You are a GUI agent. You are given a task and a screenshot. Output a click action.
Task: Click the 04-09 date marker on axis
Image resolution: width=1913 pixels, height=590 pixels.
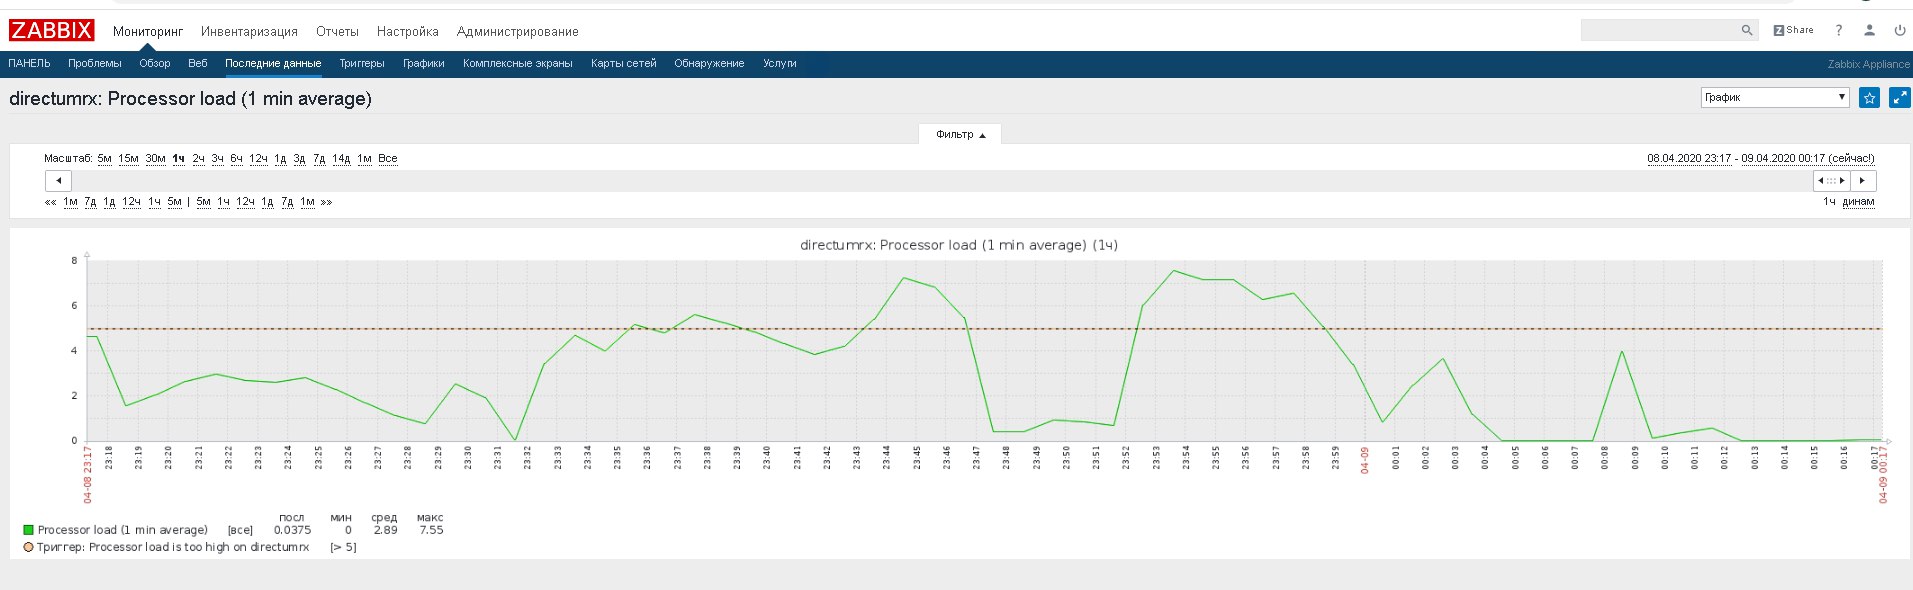[x=1365, y=460]
